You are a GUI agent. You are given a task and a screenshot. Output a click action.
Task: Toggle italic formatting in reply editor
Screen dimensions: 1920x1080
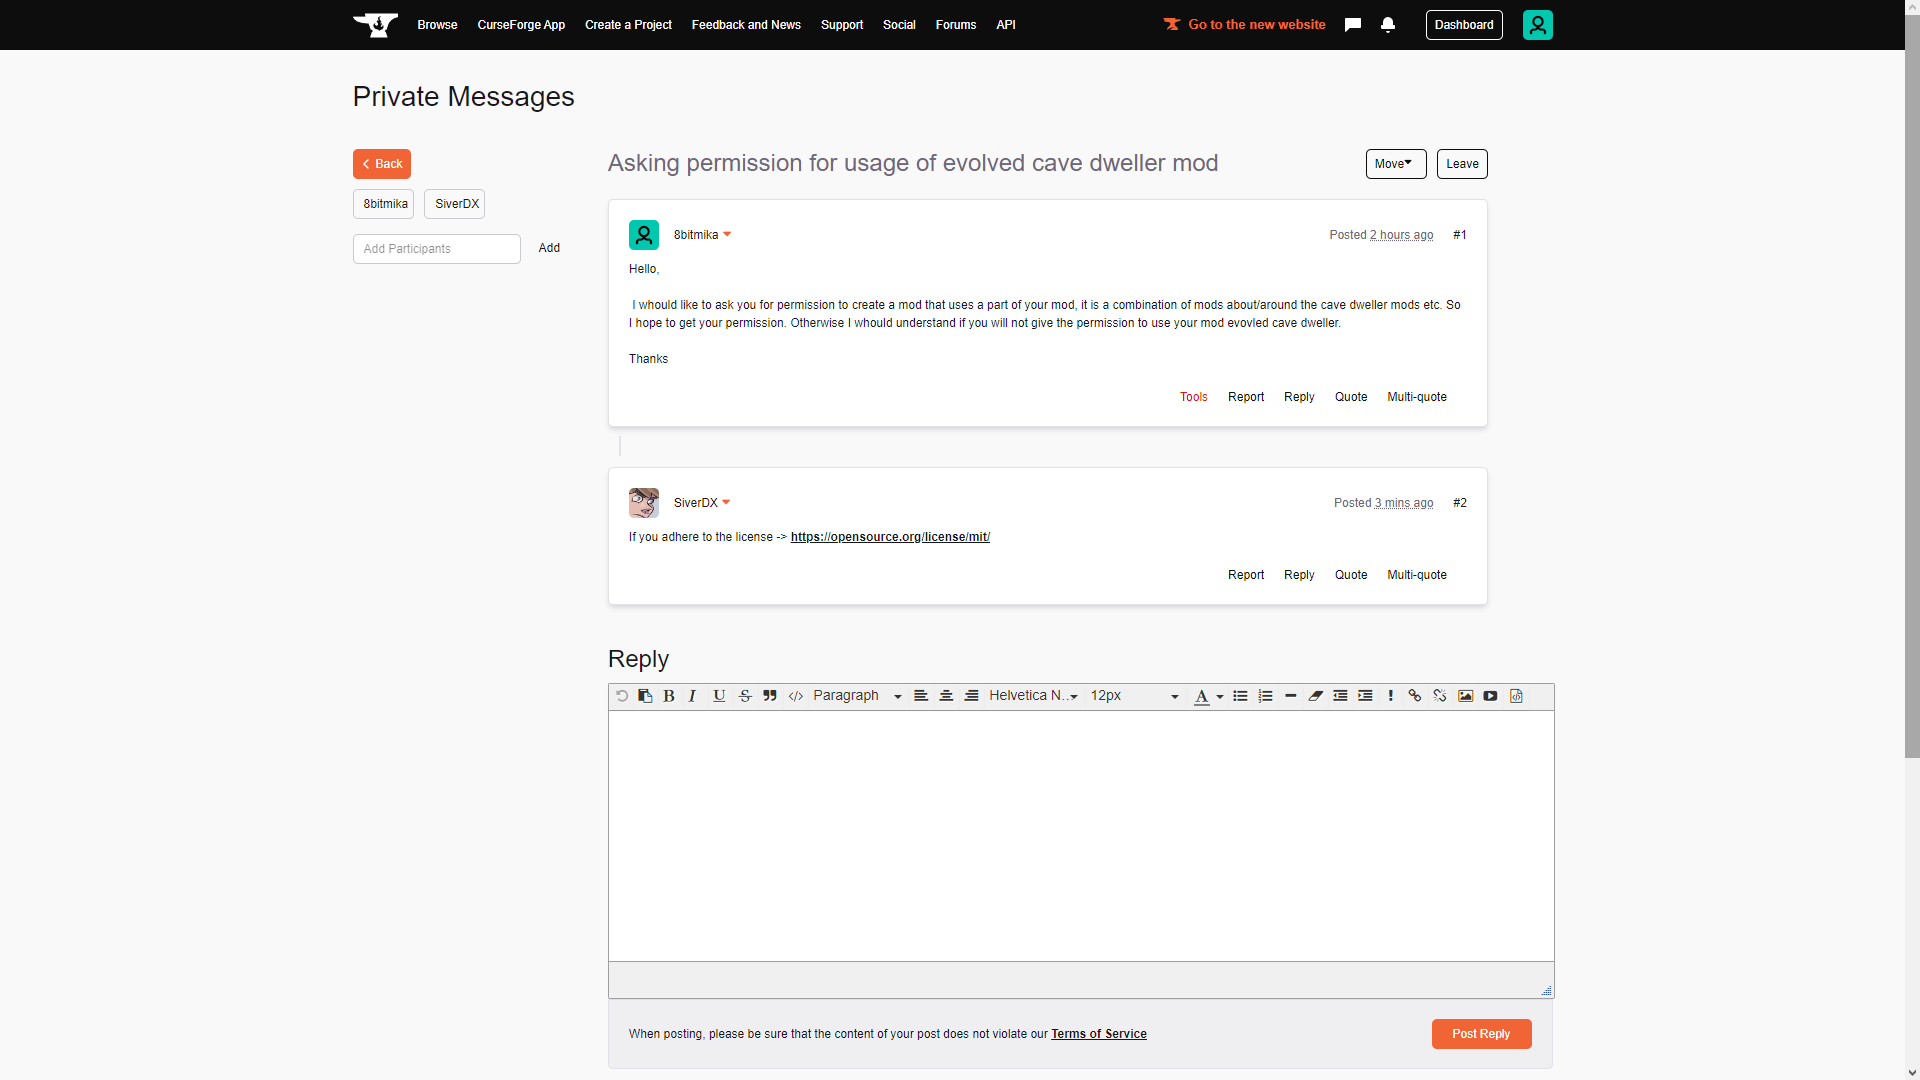[x=692, y=696]
